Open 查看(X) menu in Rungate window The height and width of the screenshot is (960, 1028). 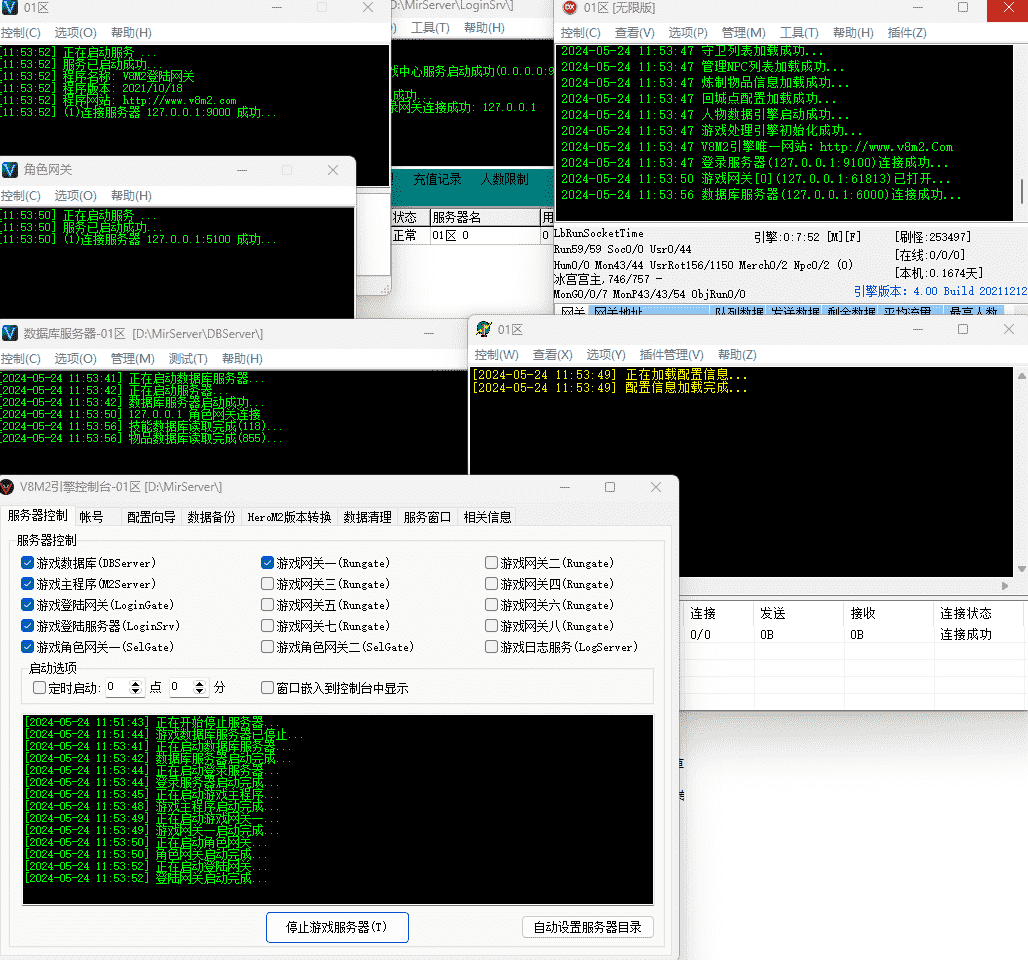(x=553, y=355)
